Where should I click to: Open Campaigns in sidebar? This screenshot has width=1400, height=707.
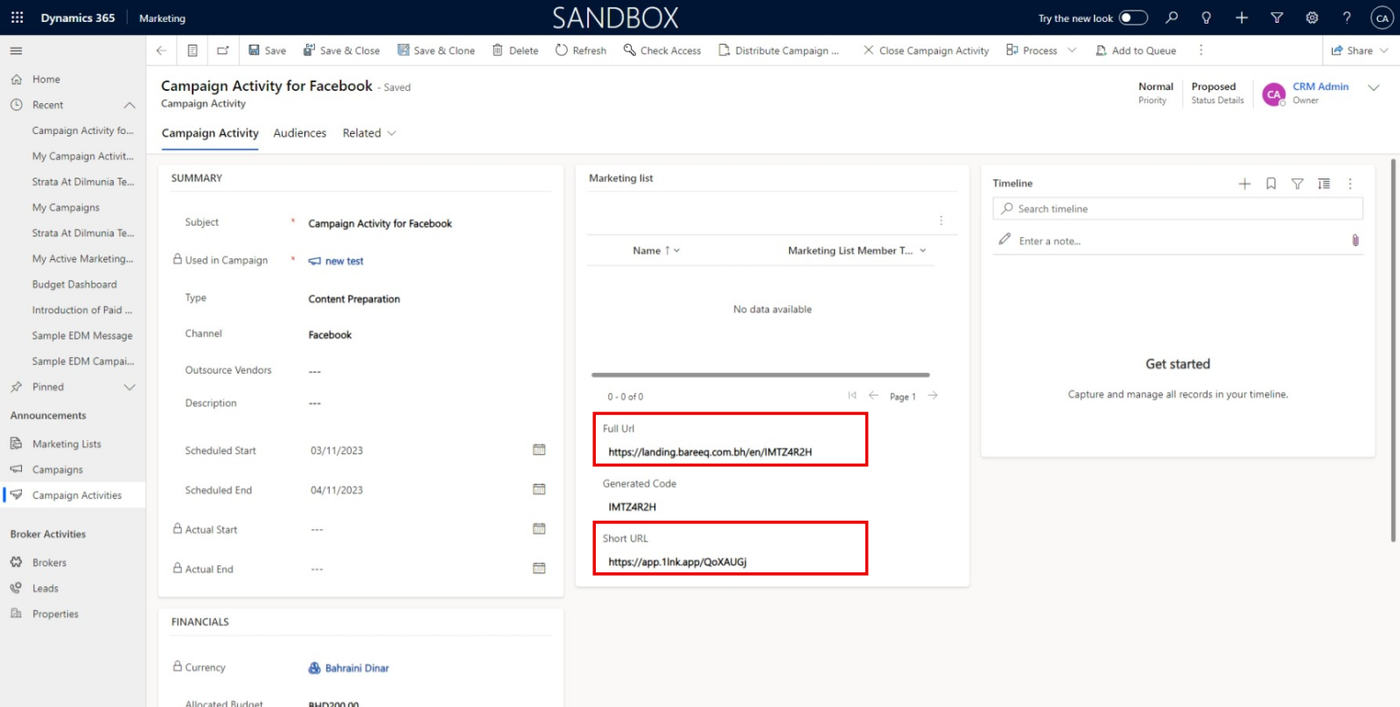coord(57,470)
